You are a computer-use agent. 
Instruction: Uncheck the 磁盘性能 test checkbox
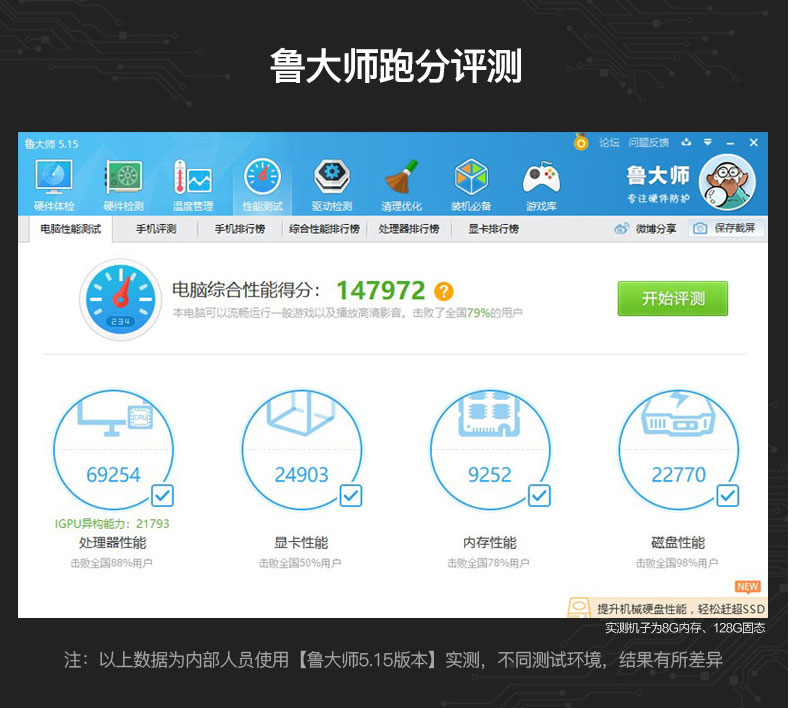pos(727,496)
